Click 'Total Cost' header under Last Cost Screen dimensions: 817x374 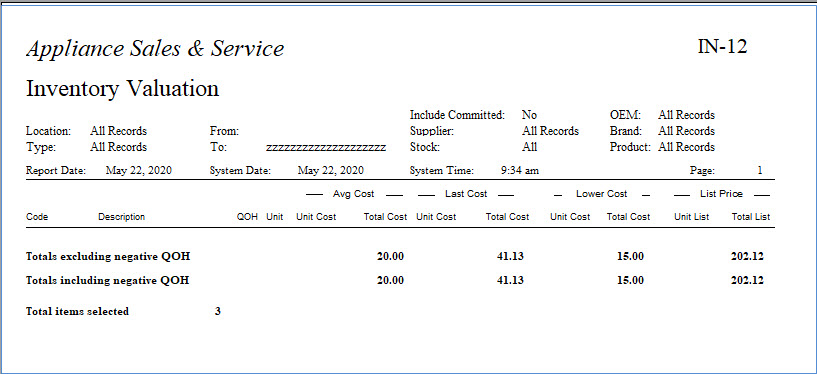coord(507,217)
